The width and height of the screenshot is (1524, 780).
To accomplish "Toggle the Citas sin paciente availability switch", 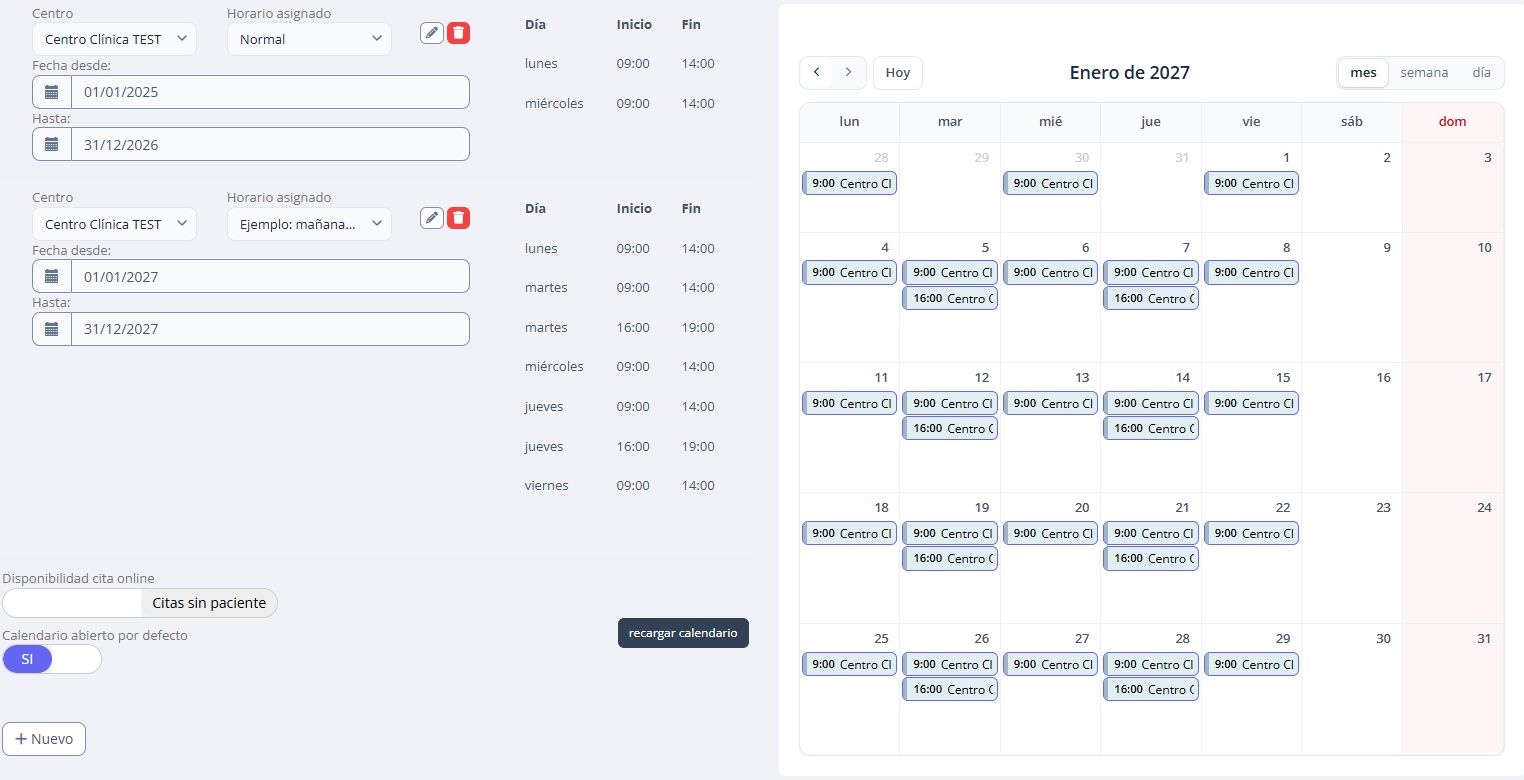I will coord(140,603).
